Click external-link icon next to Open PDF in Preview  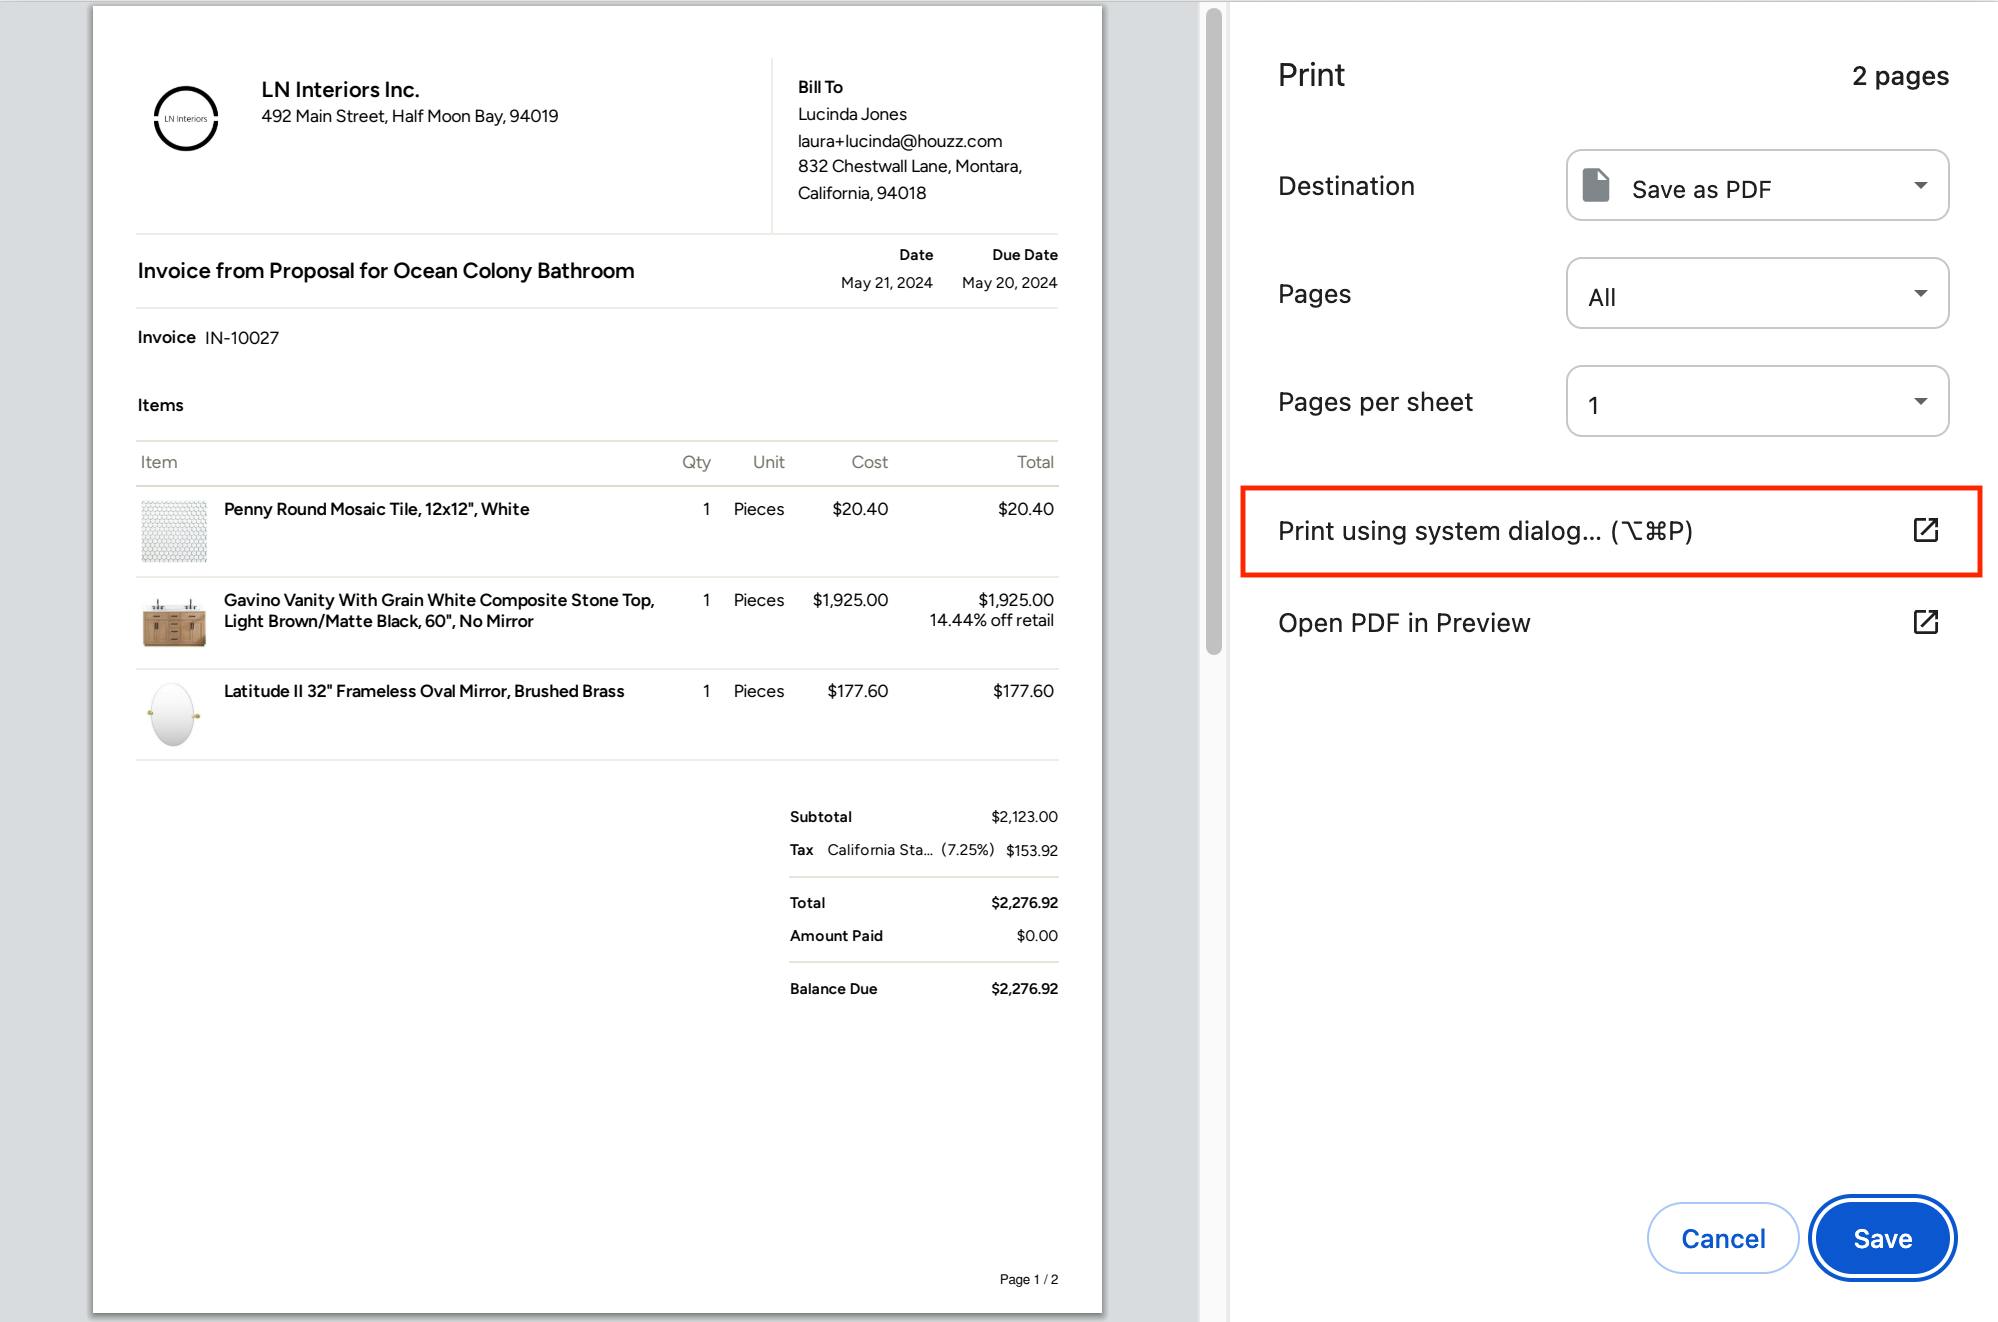click(x=1925, y=622)
